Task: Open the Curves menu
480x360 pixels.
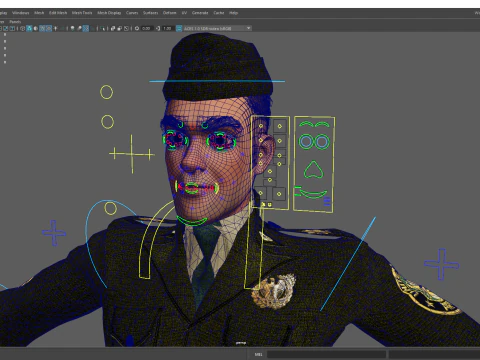Action: pyautogui.click(x=132, y=13)
